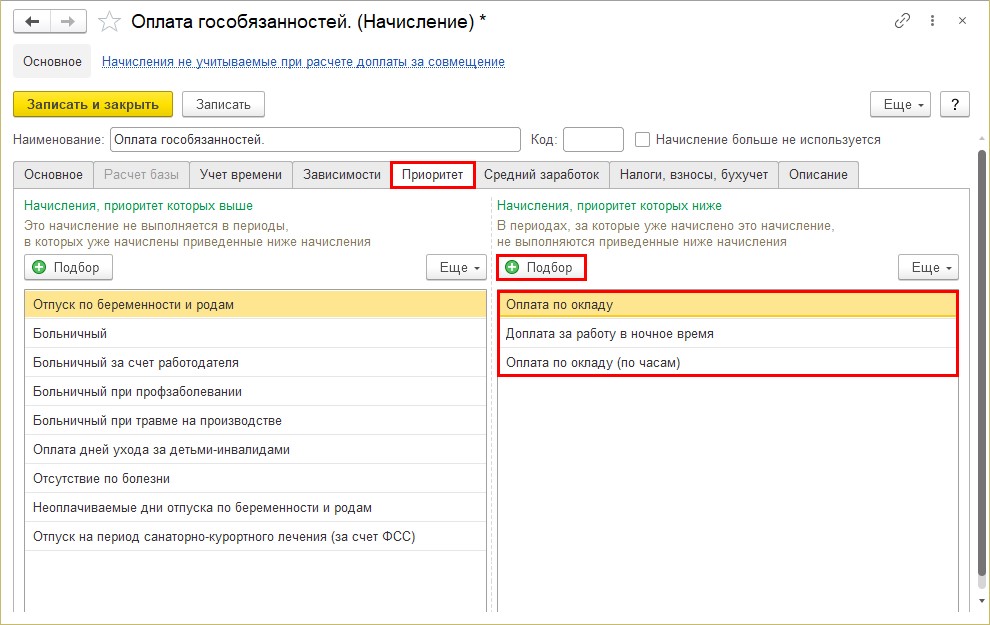Viewport: 990px width, 625px height.
Task: Select 'Больничный при профзаболевании' row
Action: pos(255,391)
